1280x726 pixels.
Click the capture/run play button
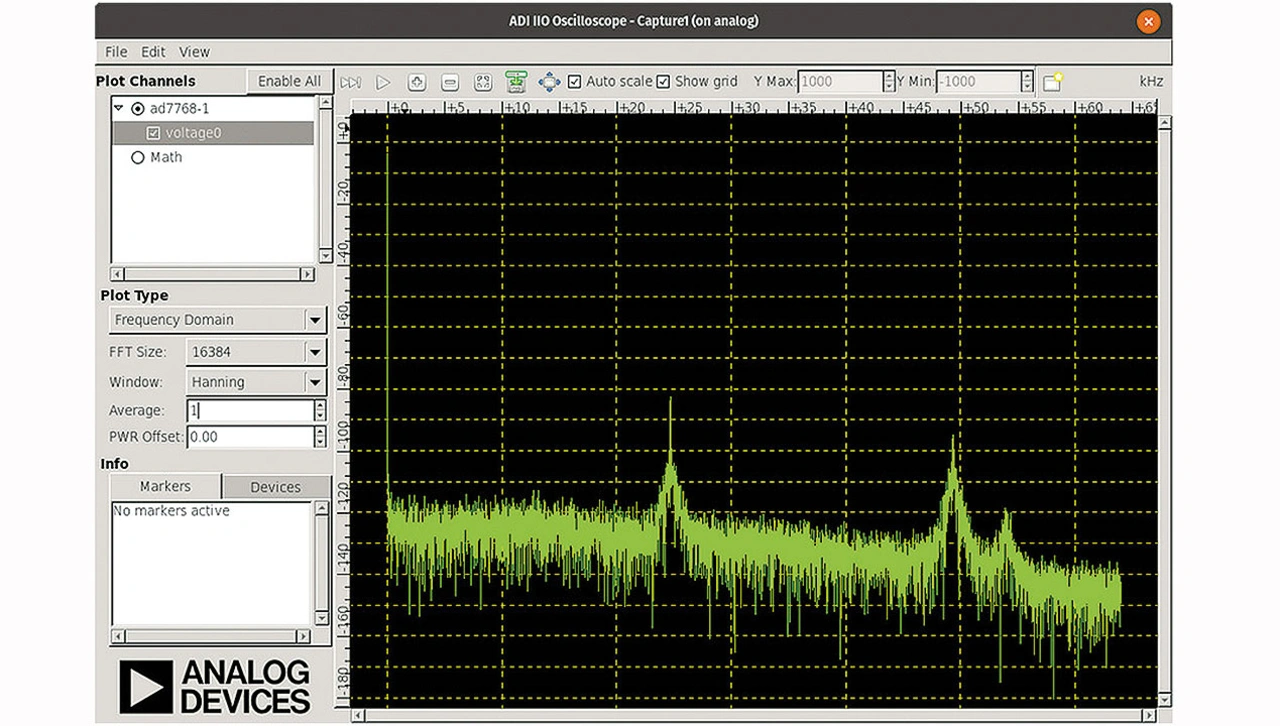tap(383, 82)
